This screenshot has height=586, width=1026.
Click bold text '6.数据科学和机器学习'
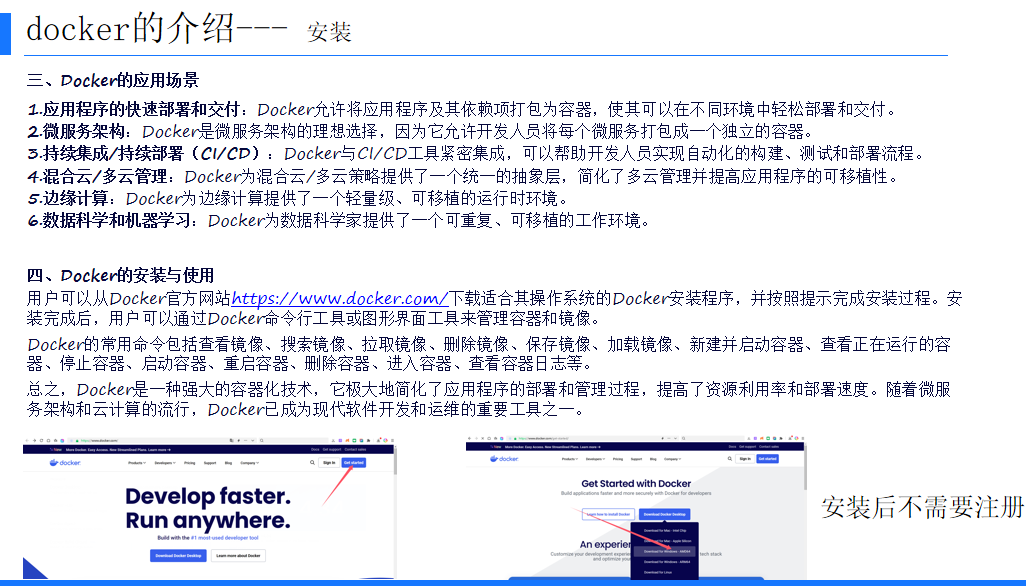click(110, 220)
